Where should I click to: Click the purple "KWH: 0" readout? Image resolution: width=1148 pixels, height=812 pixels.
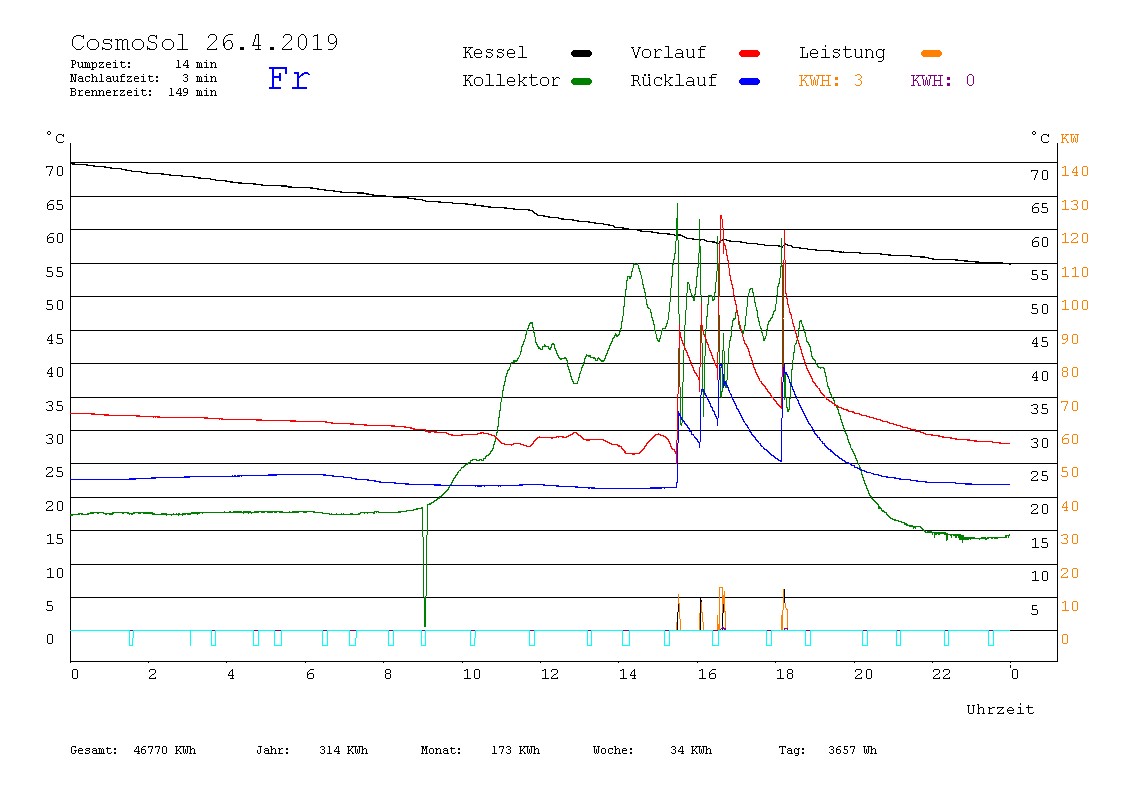point(943,81)
